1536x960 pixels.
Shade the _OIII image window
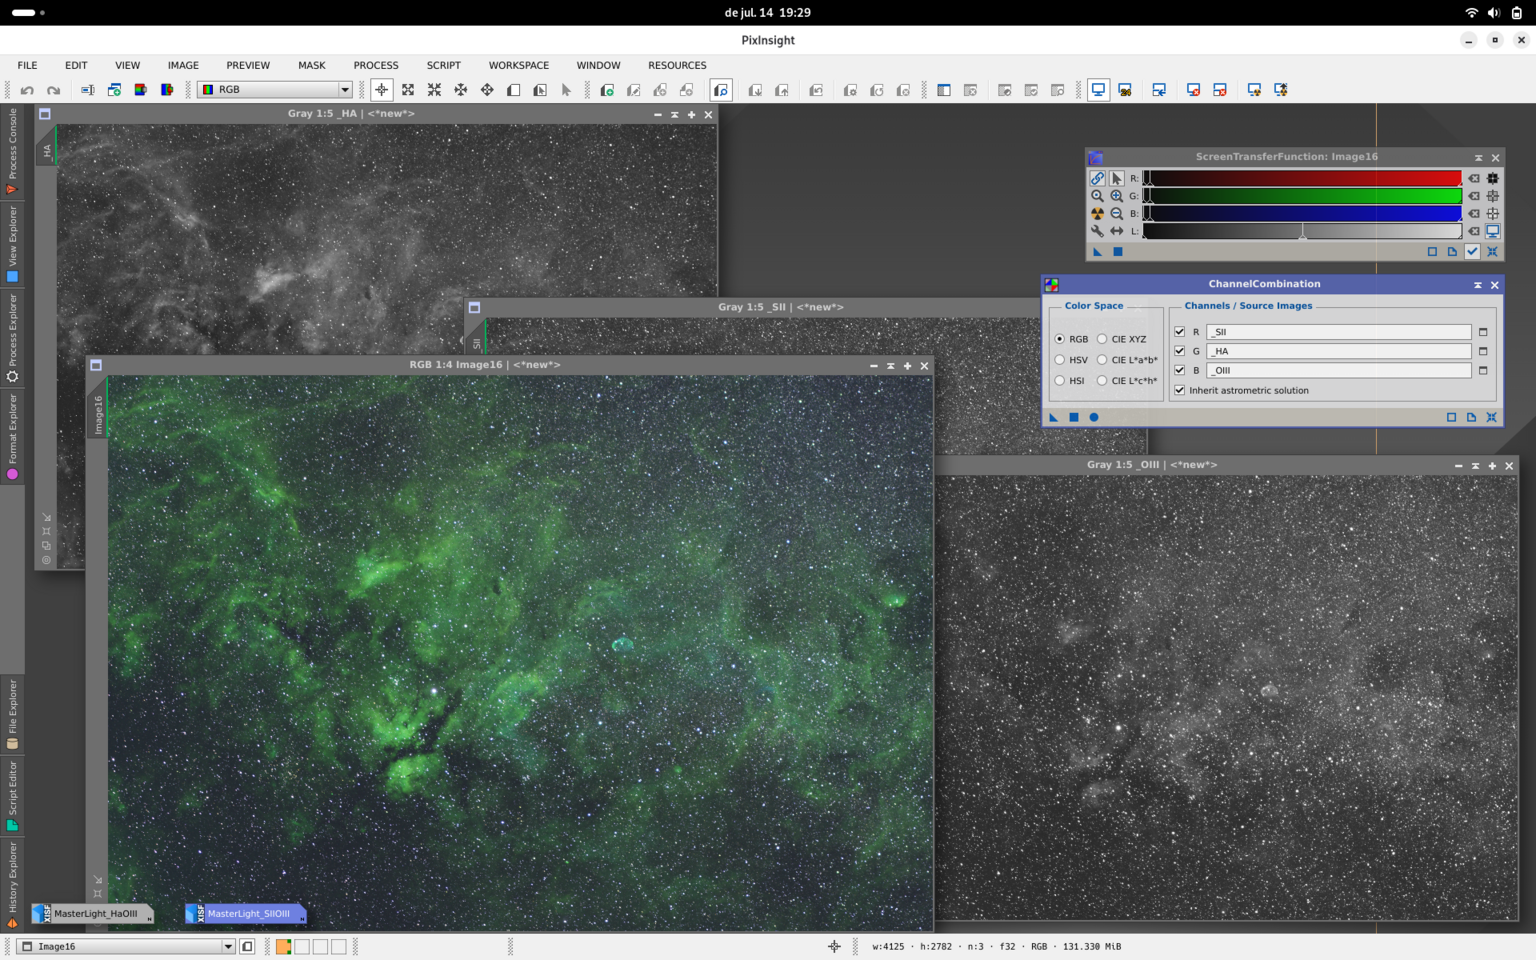1475,466
